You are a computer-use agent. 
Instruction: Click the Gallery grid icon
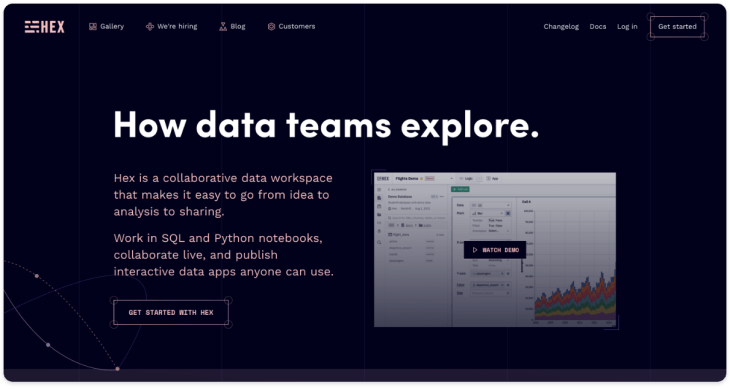click(93, 27)
